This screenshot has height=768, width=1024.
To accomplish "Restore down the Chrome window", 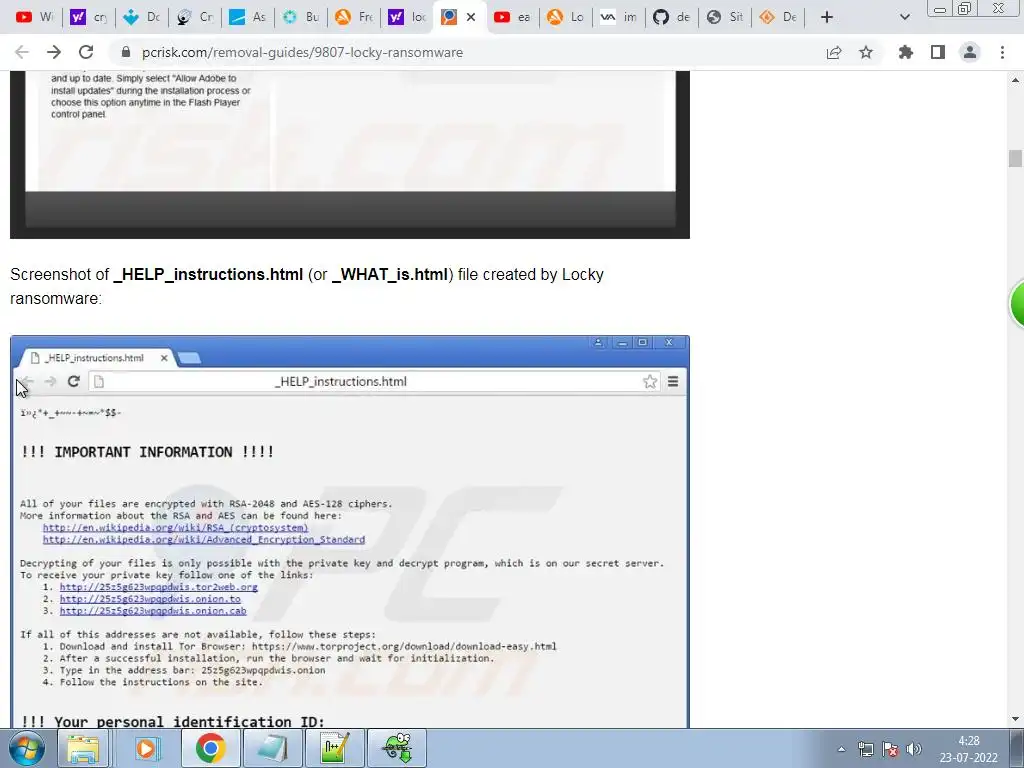I will pos(964,8).
